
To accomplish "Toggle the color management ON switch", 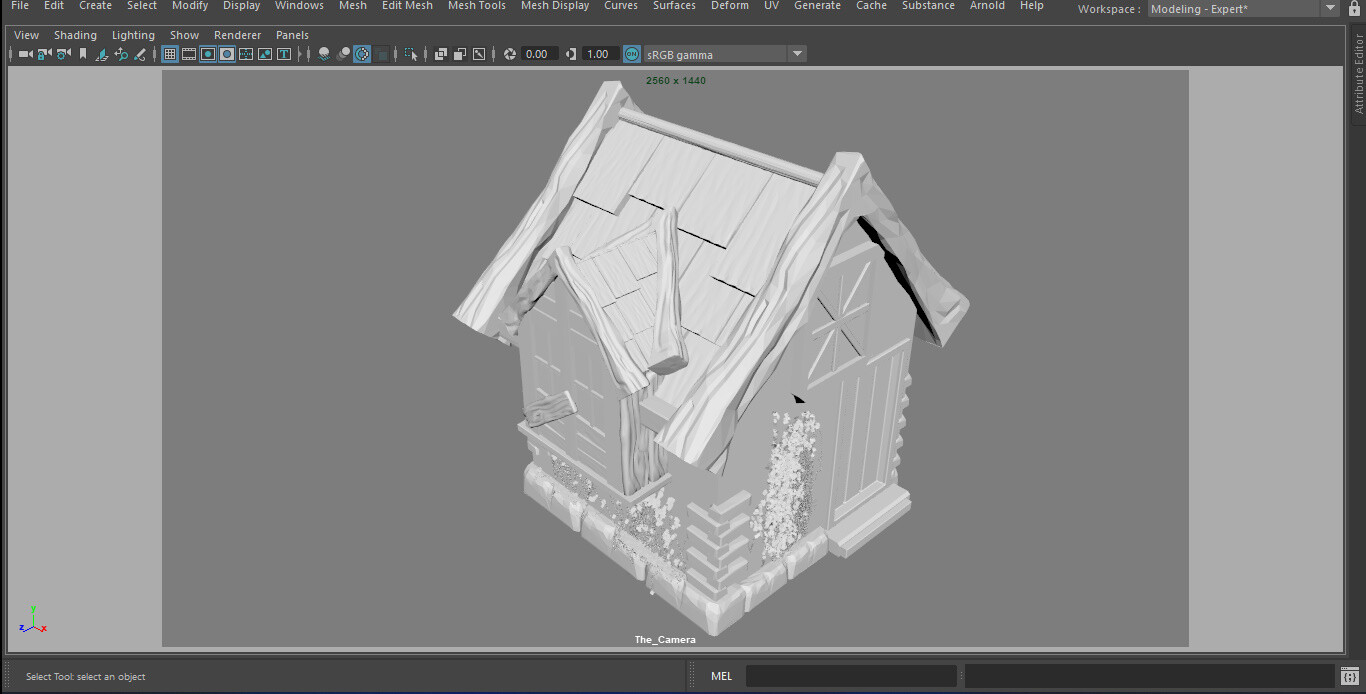I will (x=630, y=54).
